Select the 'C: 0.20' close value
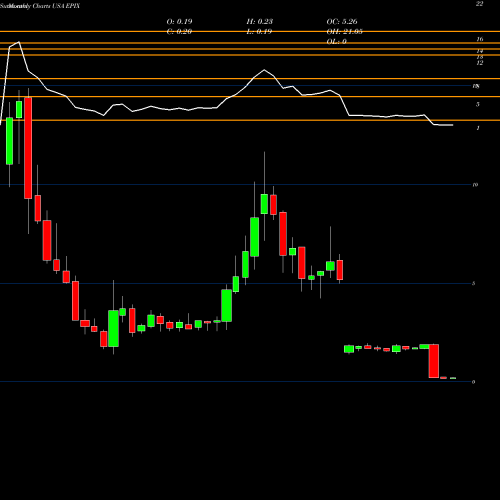 [179, 32]
